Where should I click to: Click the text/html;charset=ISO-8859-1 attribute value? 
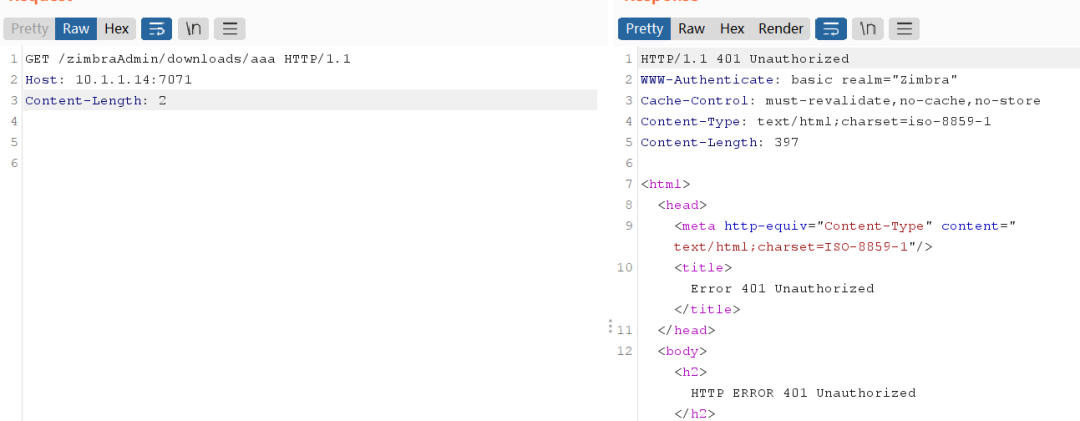791,247
